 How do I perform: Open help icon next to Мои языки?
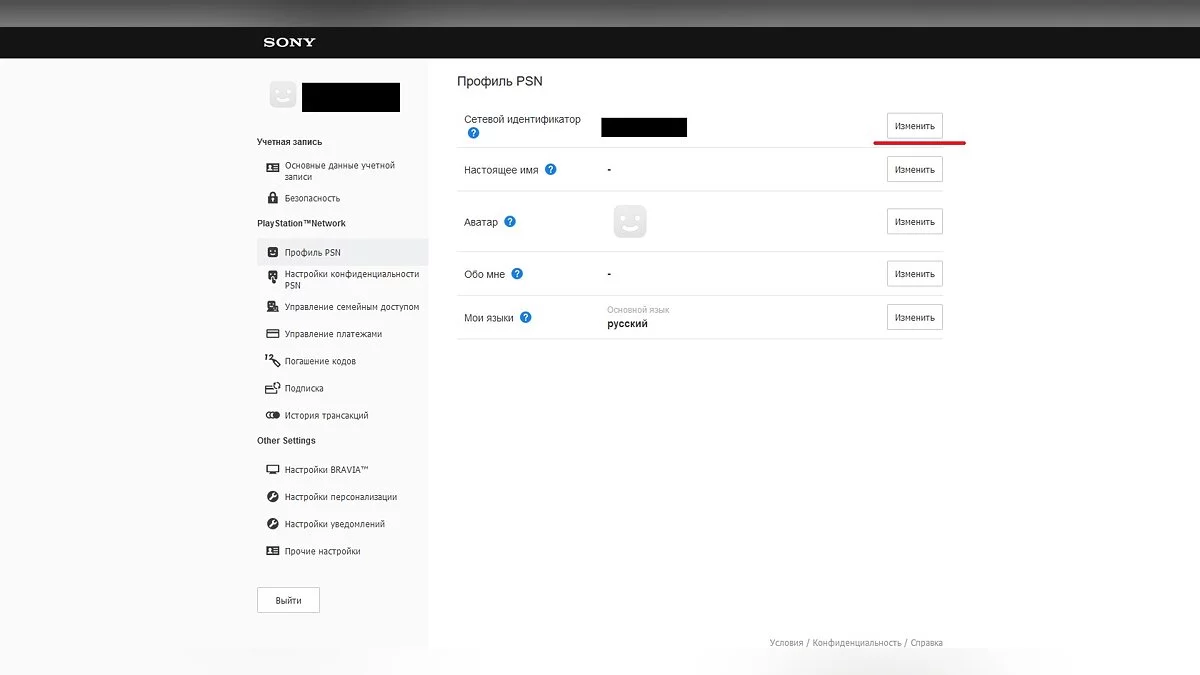click(526, 317)
